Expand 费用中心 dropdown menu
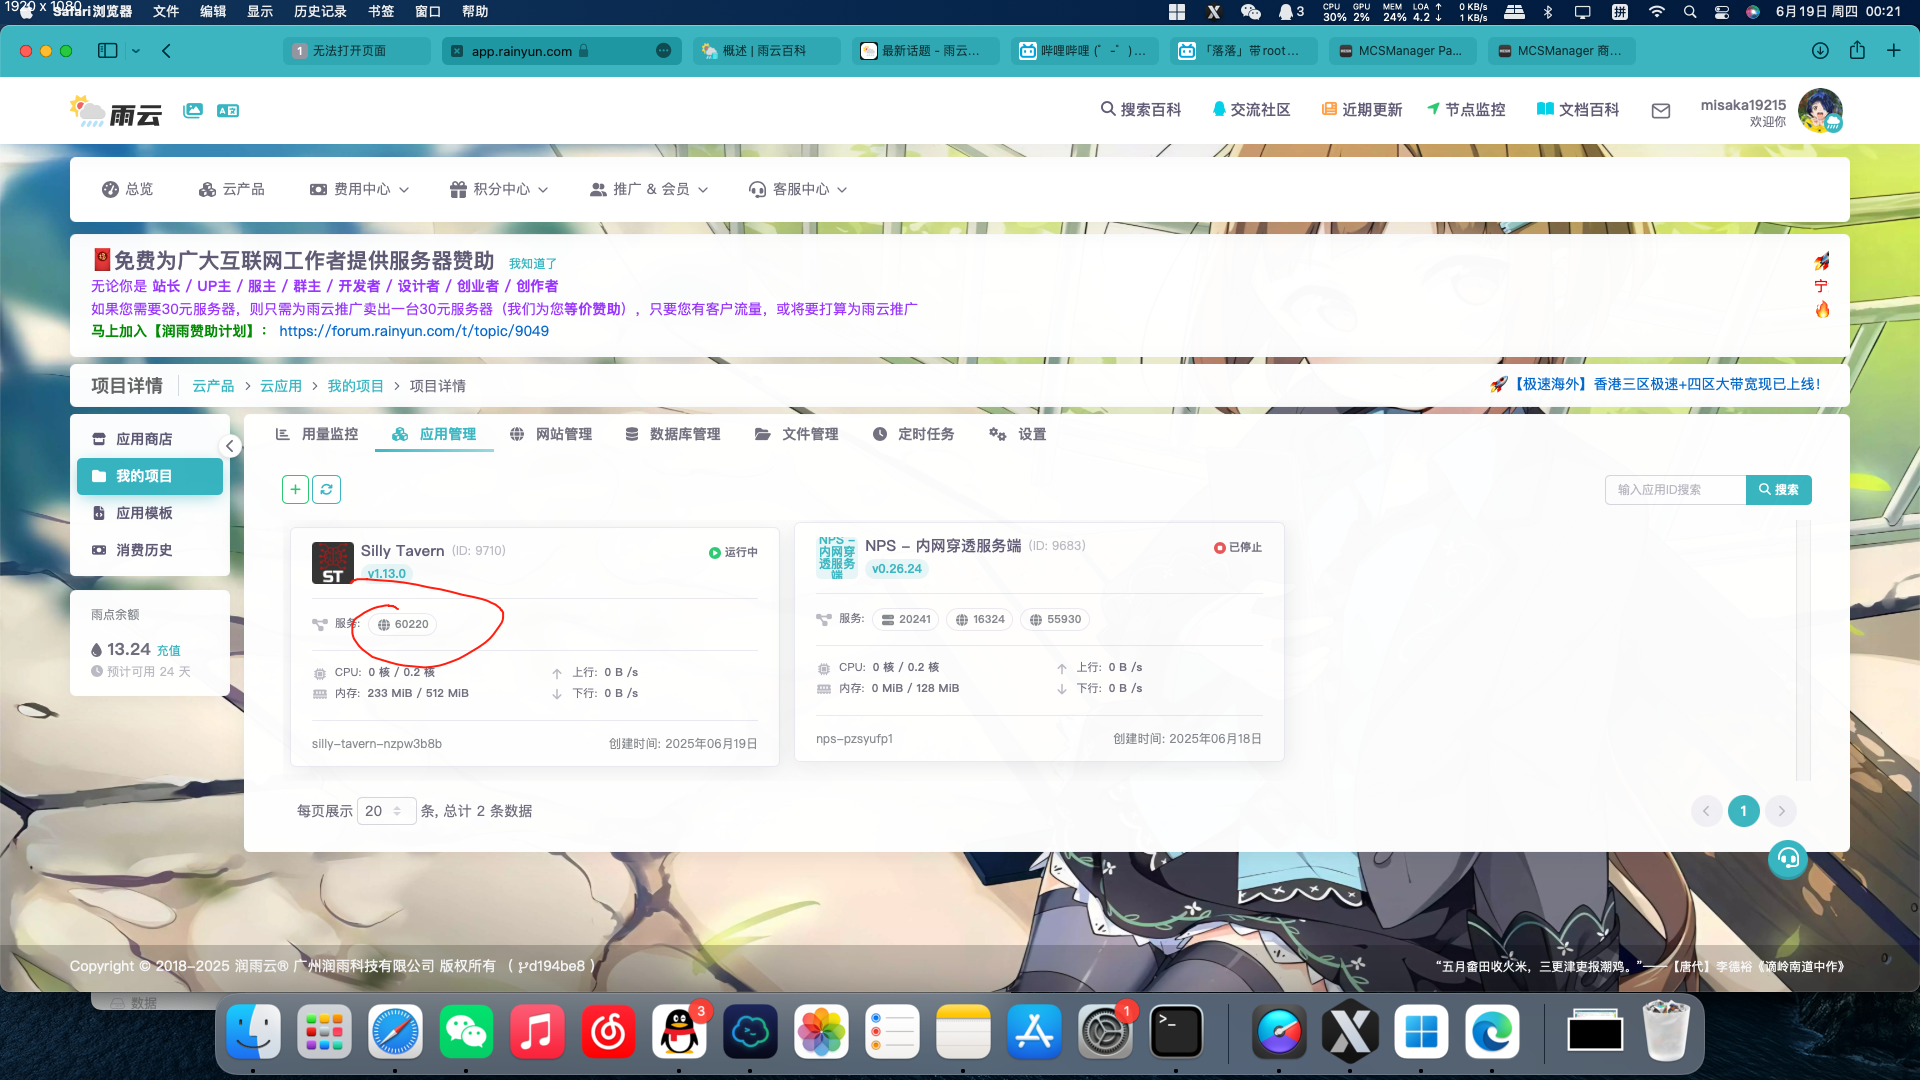The image size is (1920, 1080). tap(359, 189)
